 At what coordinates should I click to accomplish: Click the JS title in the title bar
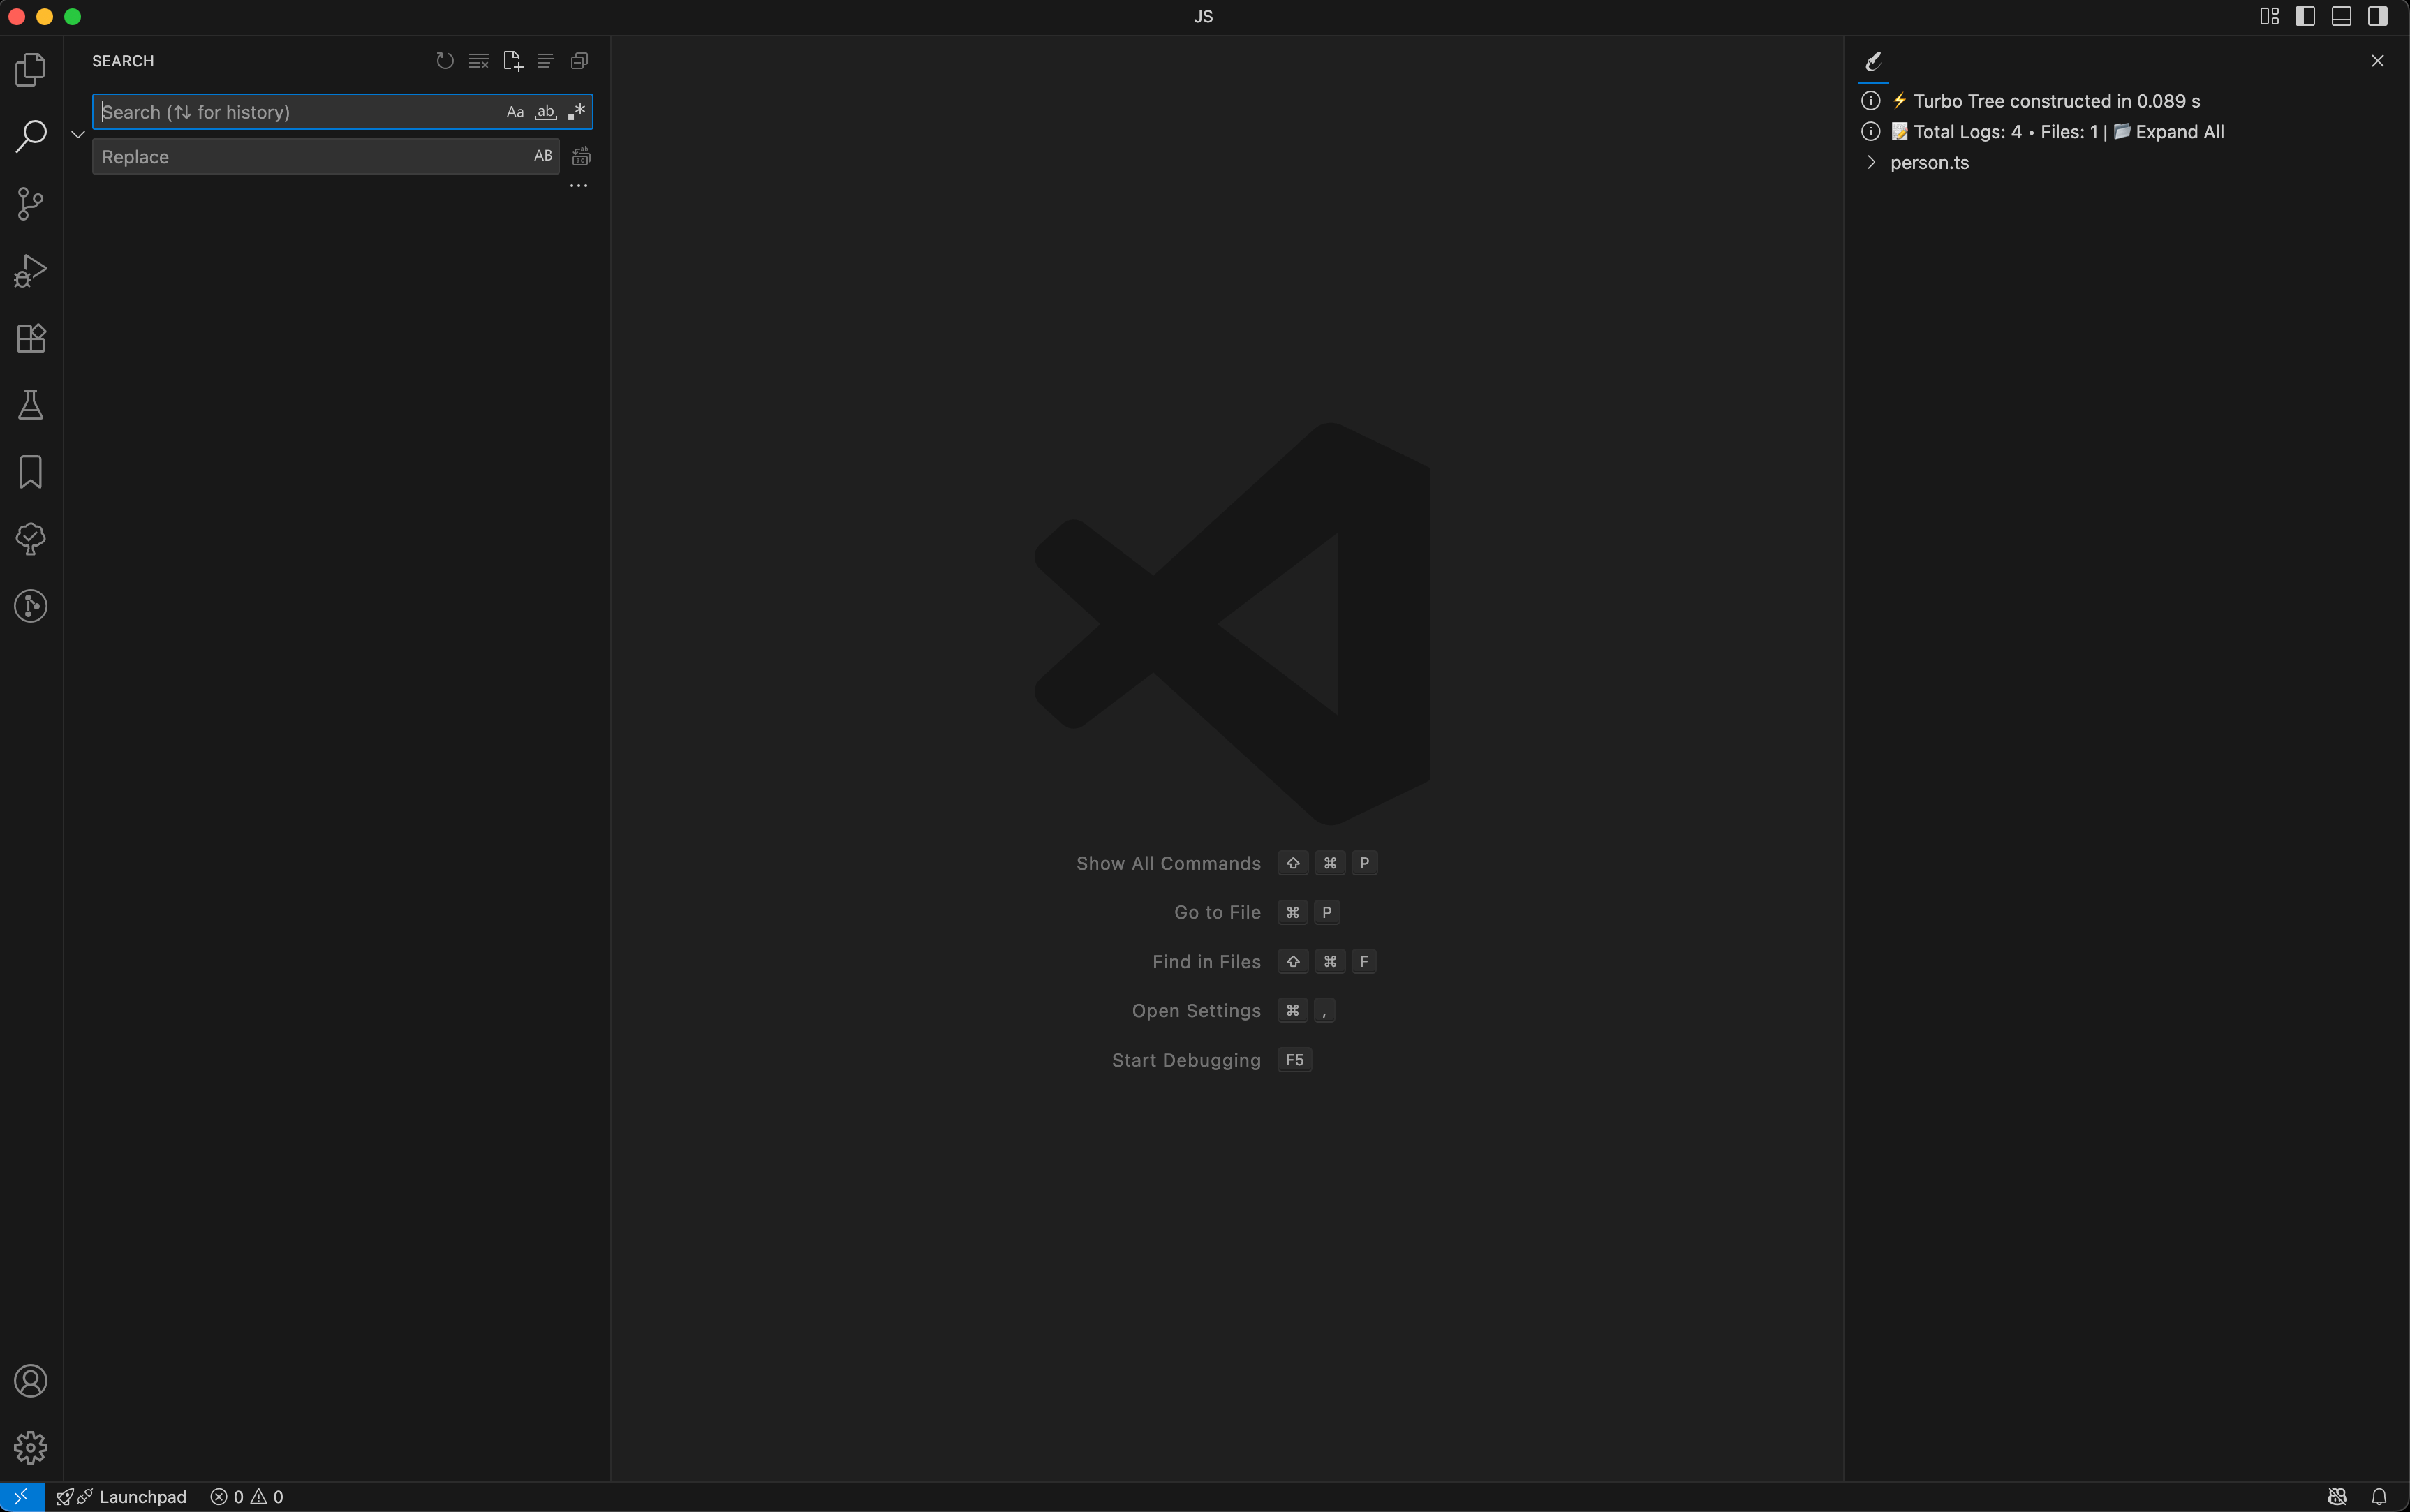1203,16
